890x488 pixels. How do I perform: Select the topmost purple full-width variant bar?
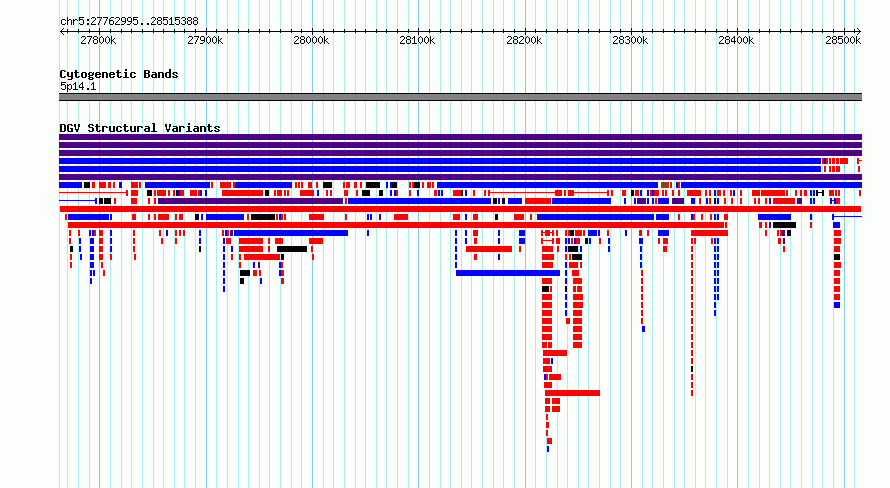click(x=460, y=137)
